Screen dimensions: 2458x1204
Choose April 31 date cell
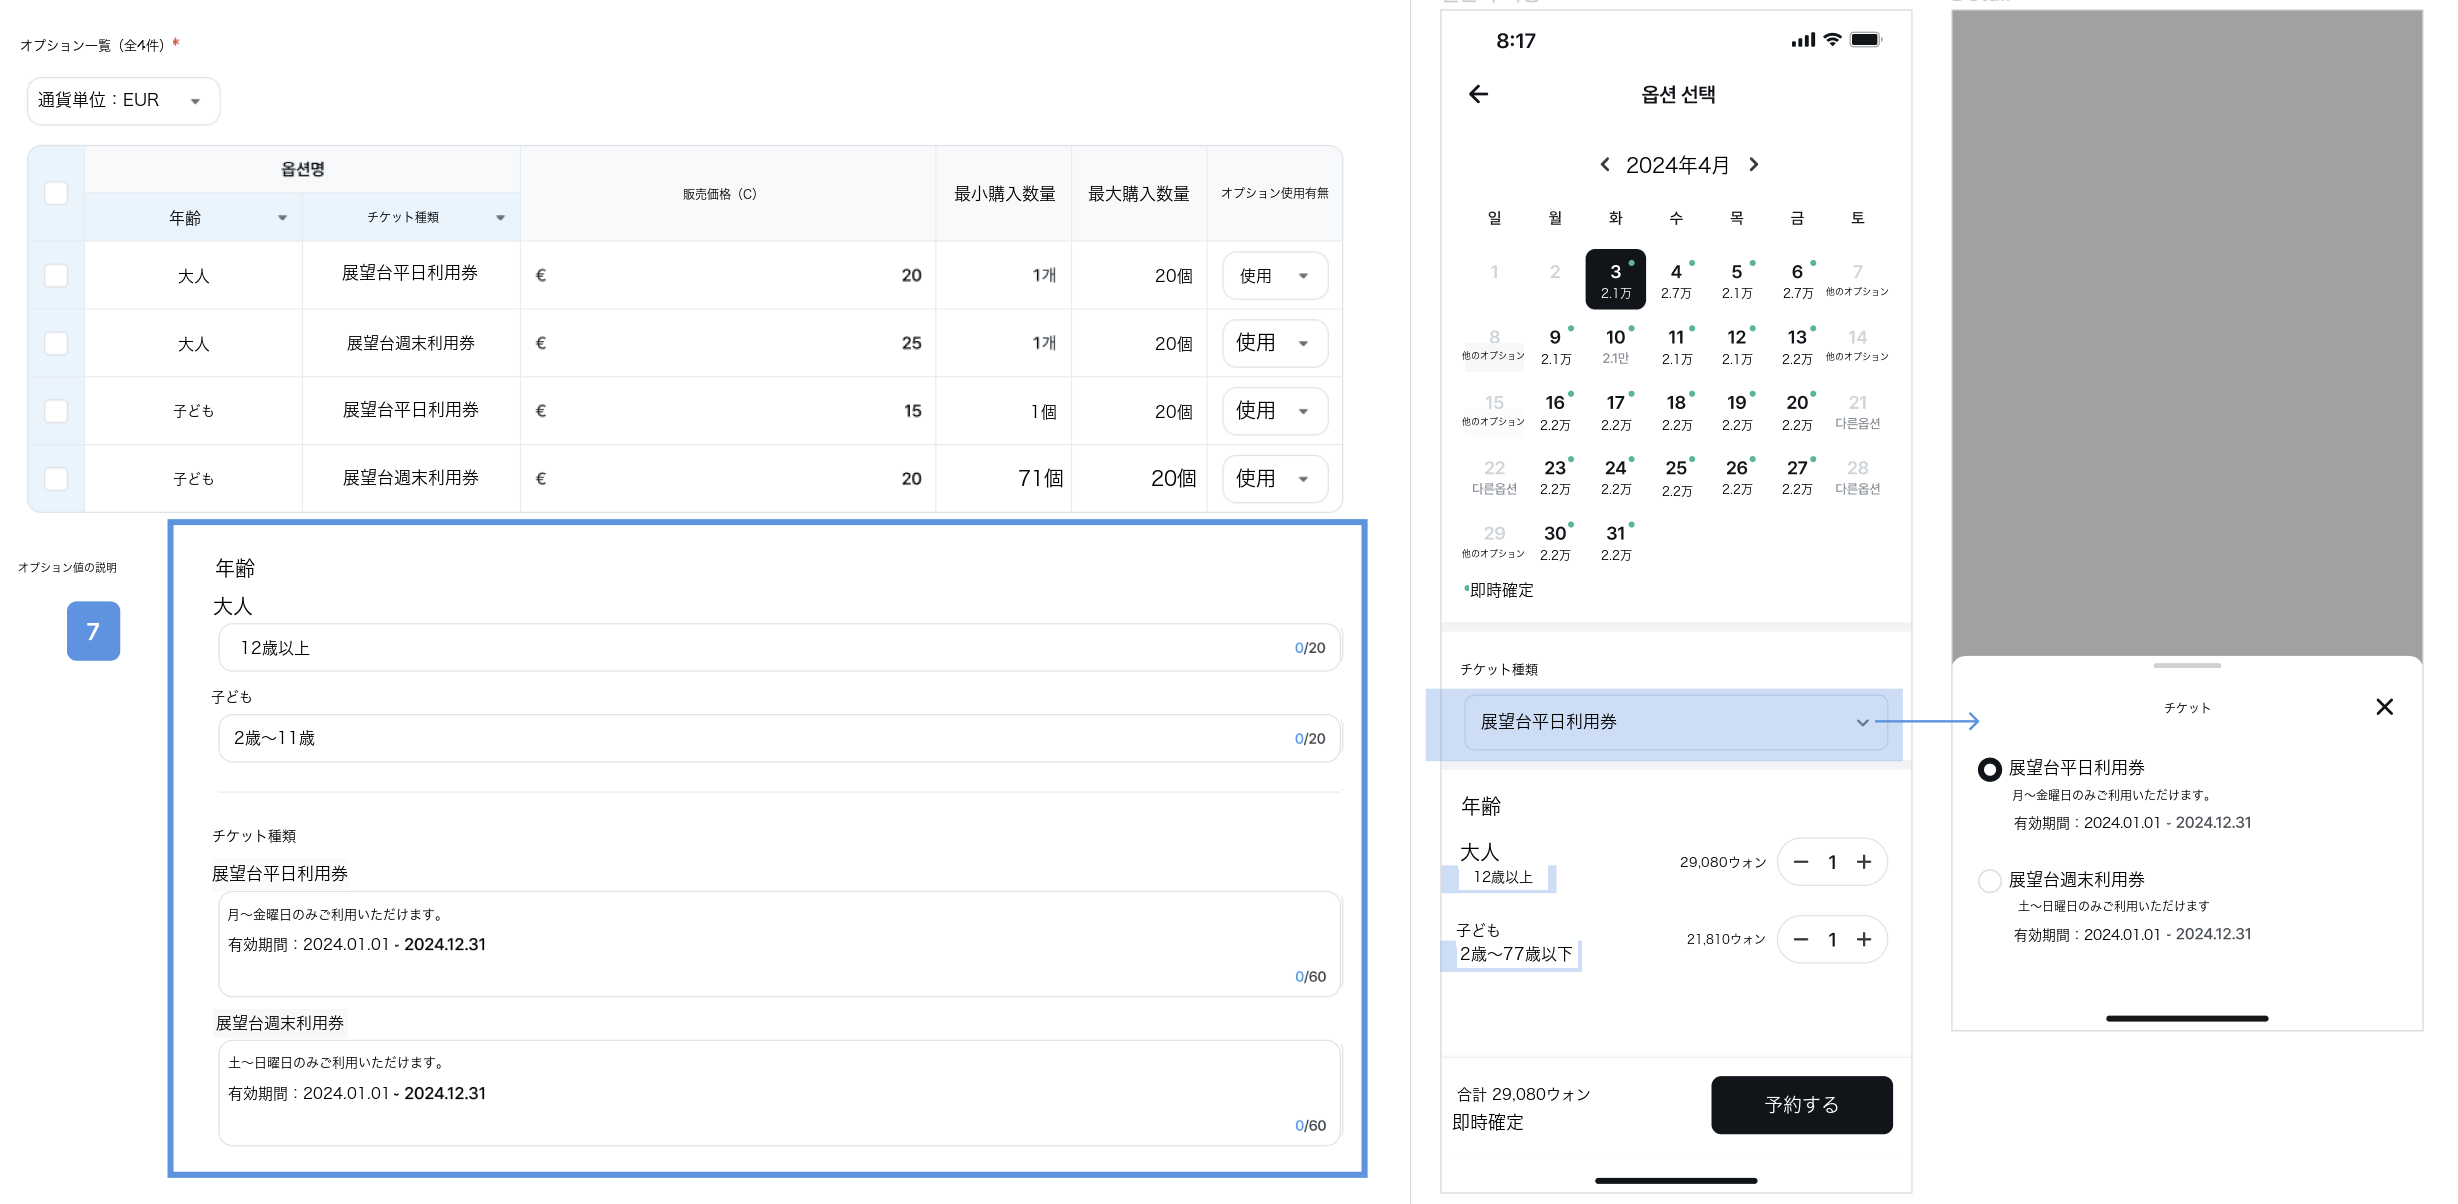(1615, 541)
